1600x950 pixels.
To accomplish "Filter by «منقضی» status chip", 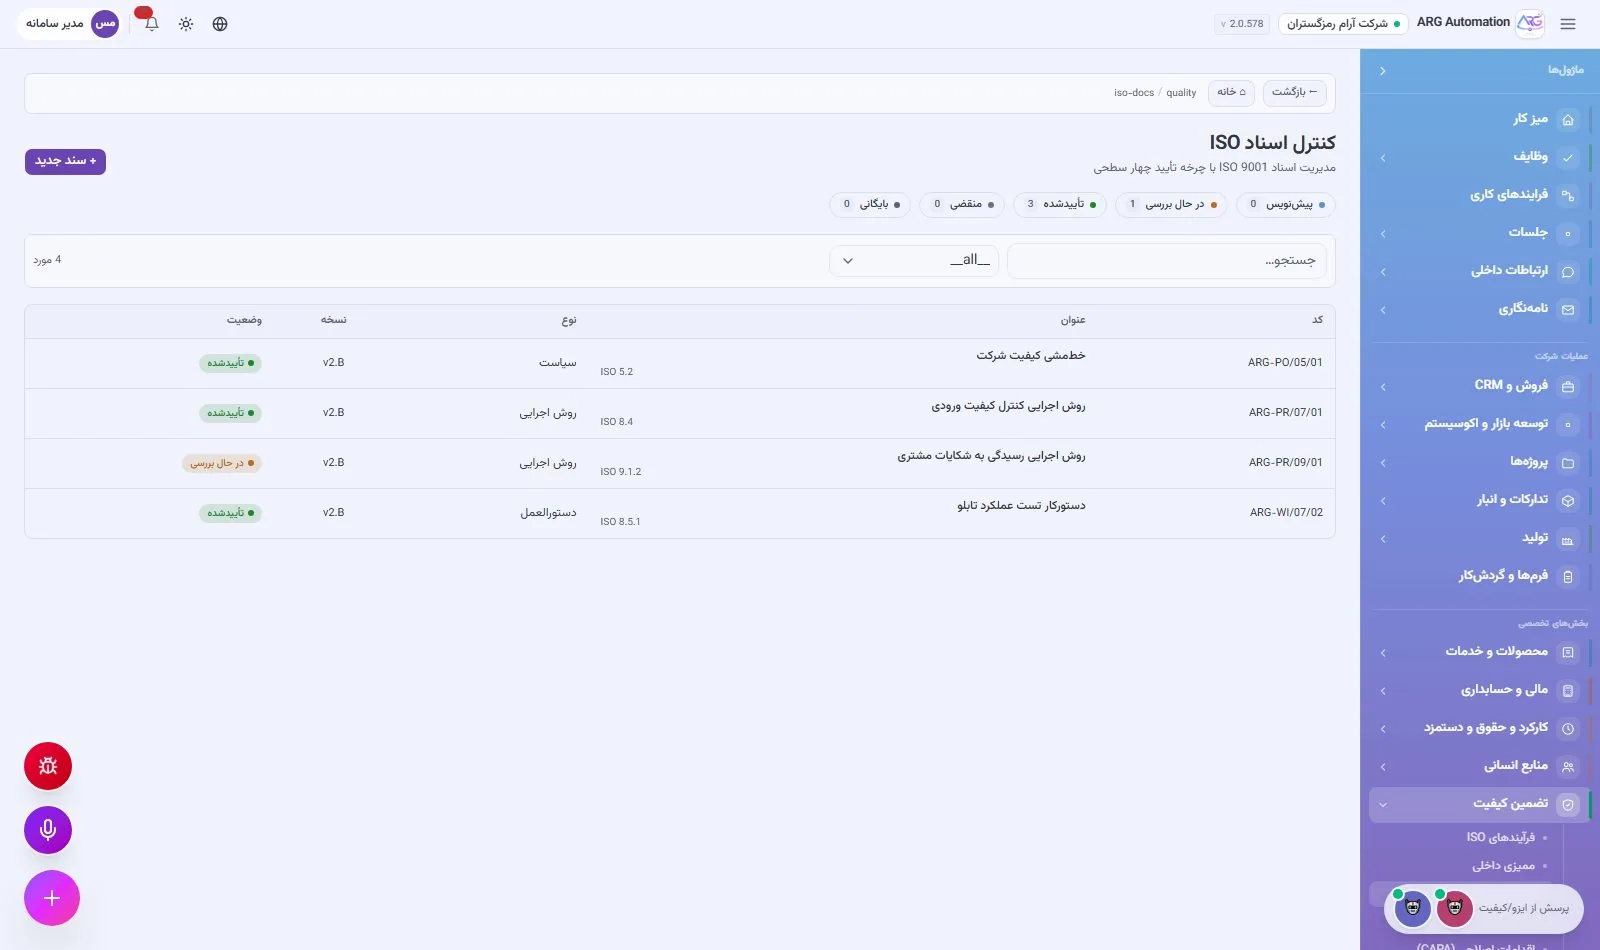I will tap(962, 204).
